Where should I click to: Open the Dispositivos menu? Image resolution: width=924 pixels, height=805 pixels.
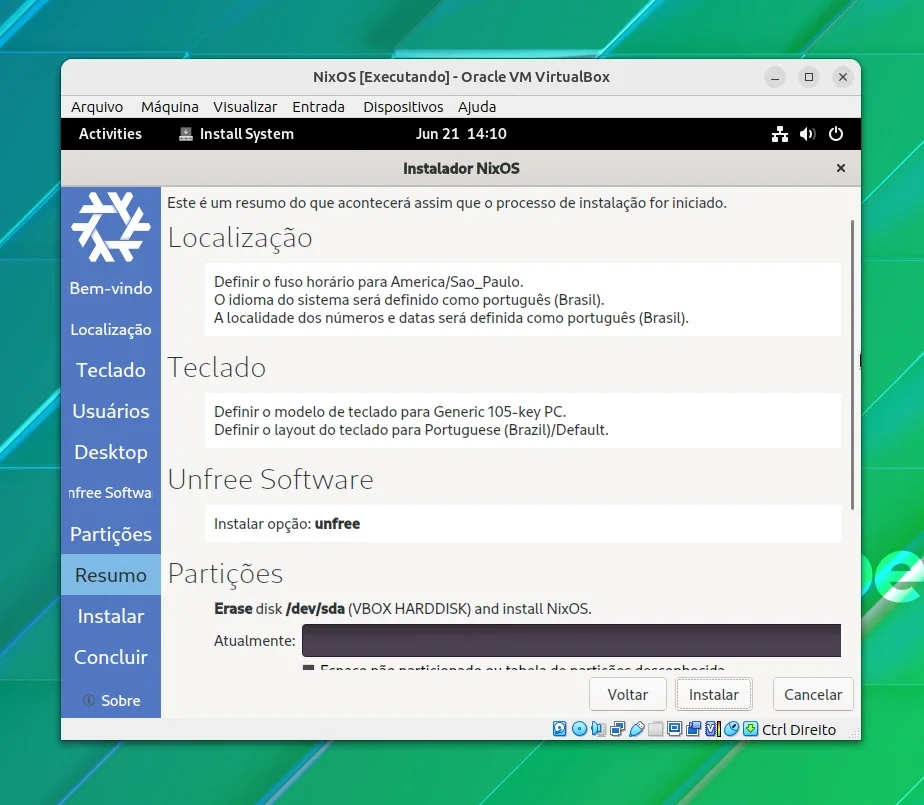tap(403, 107)
